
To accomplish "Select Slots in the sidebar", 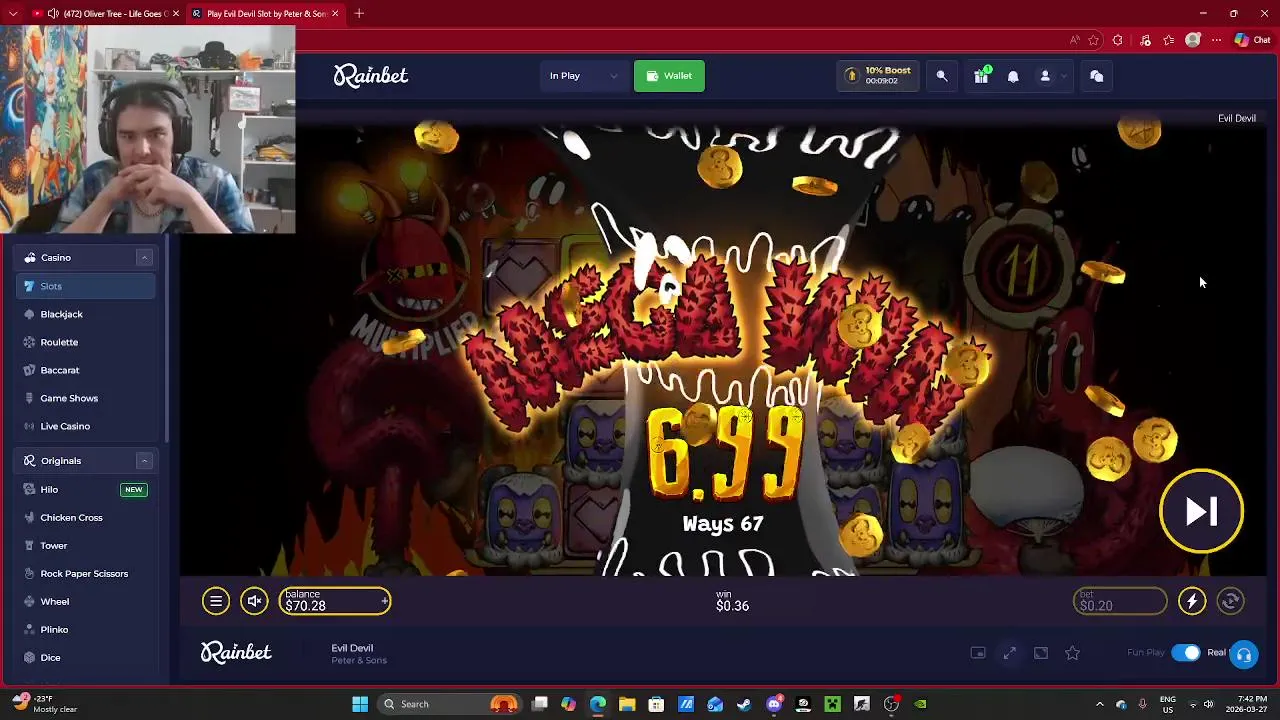I will point(86,286).
